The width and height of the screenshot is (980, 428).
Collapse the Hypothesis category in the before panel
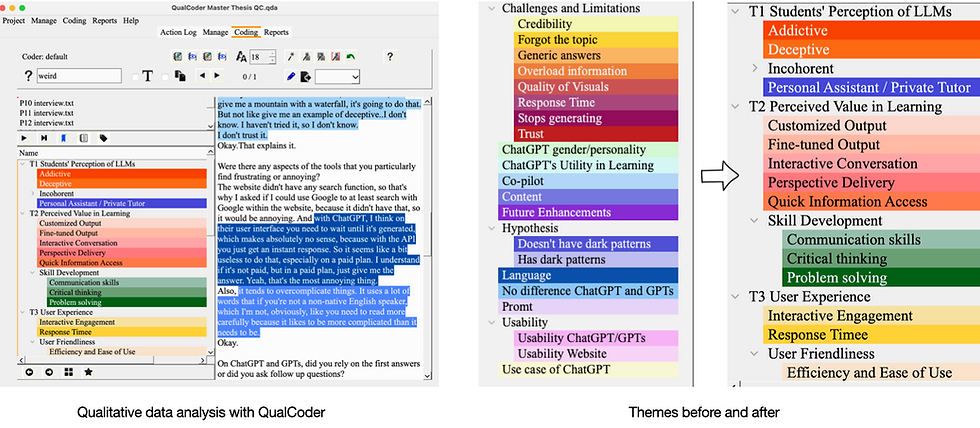492,228
